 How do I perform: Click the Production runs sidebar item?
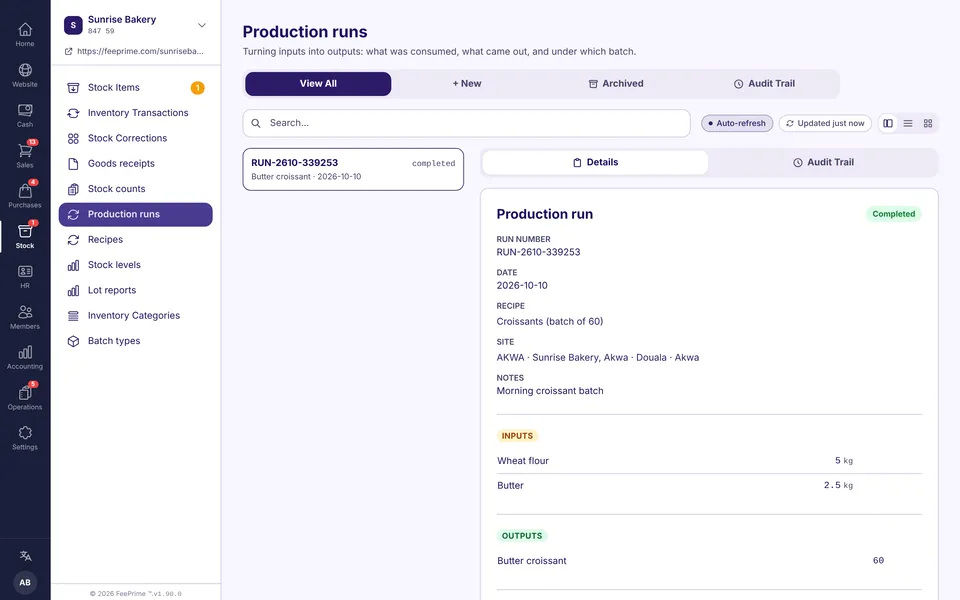[x=135, y=214]
